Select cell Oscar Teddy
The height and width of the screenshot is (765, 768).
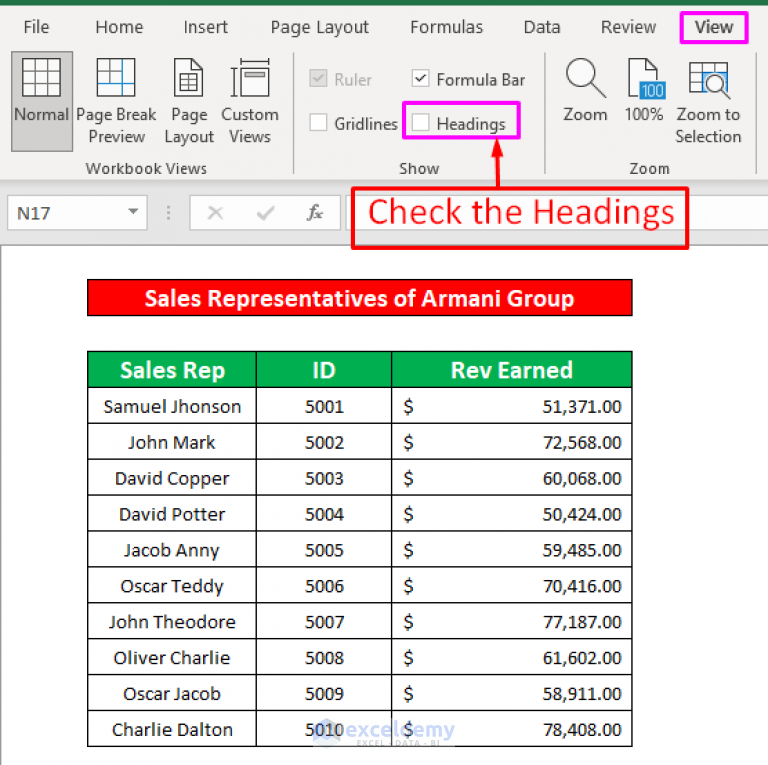(172, 585)
